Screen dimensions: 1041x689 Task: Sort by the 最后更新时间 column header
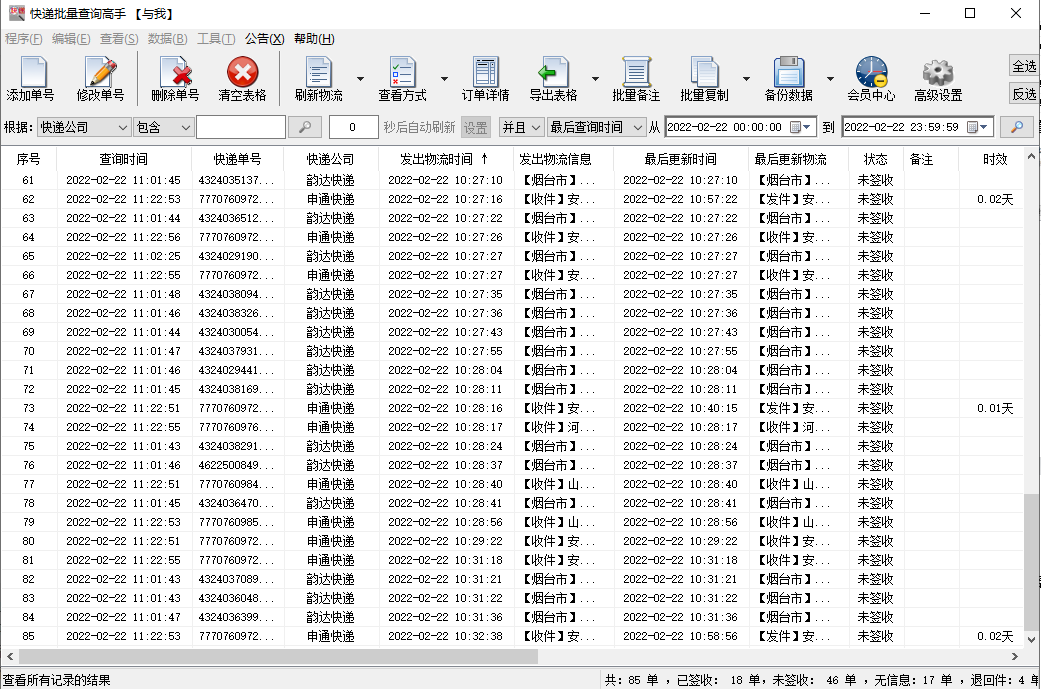pos(681,159)
